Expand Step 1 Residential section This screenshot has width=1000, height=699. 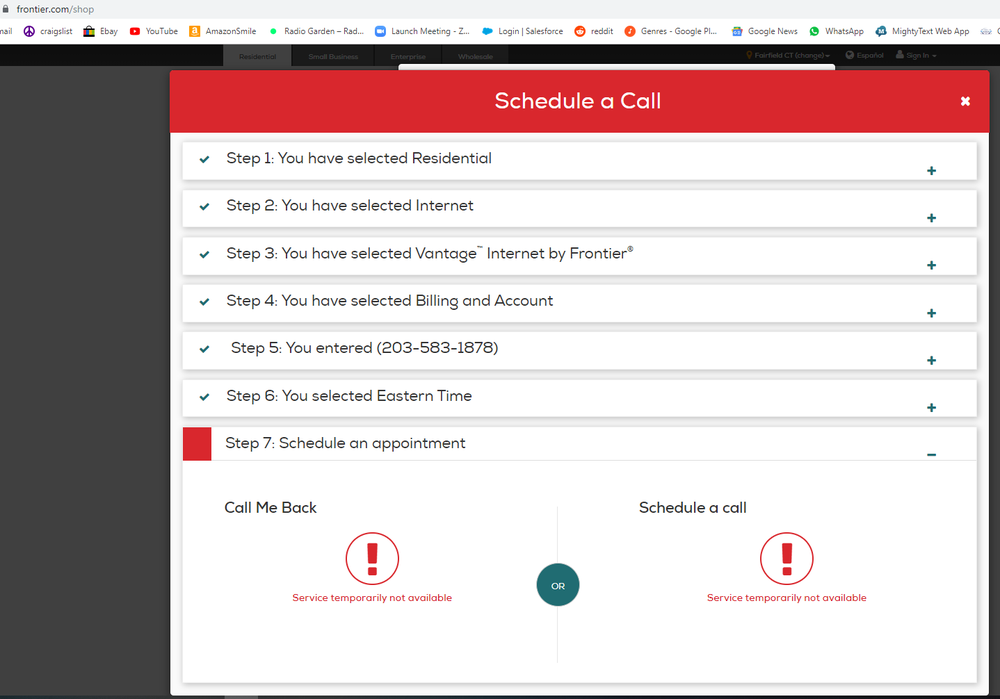tap(931, 170)
